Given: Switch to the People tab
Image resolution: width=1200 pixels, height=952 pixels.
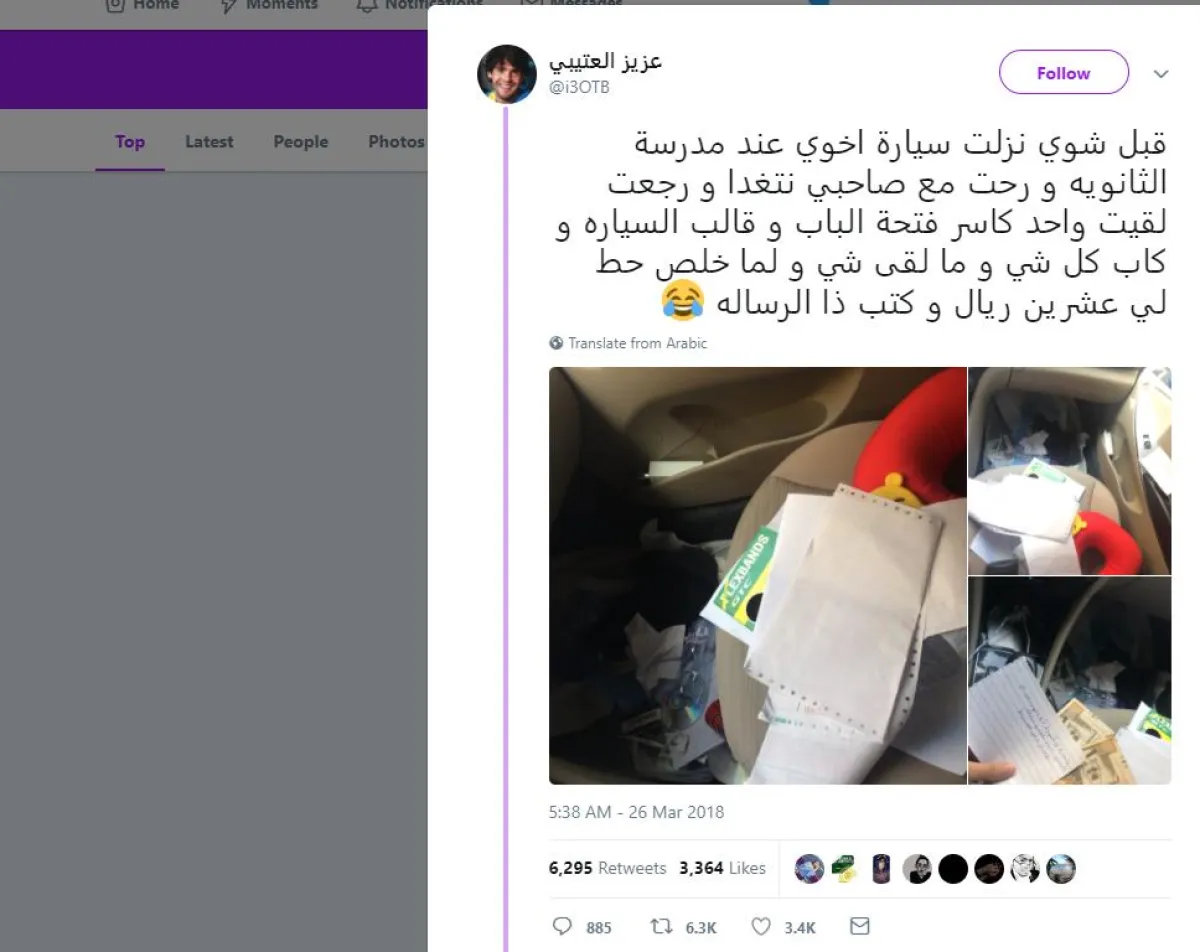Looking at the screenshot, I should click(x=301, y=142).
